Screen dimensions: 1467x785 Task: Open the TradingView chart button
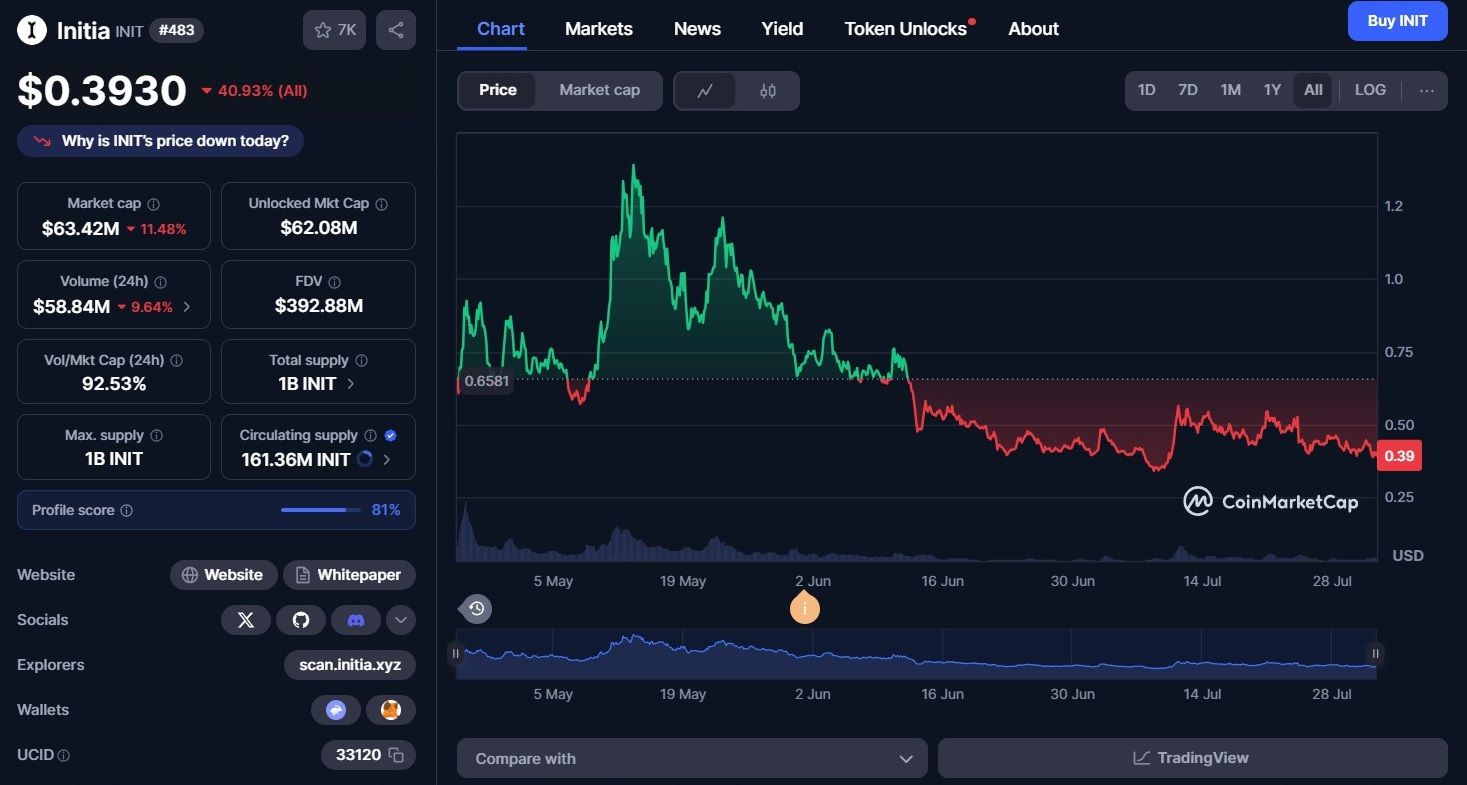[1192, 758]
